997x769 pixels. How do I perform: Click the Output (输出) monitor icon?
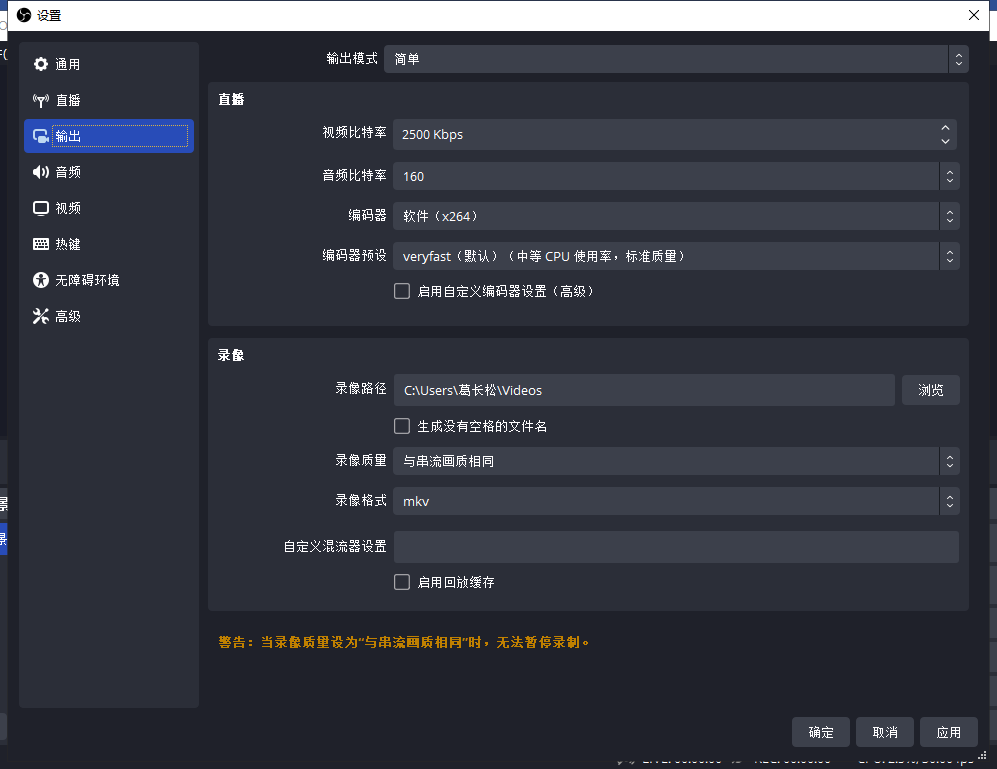tap(41, 136)
